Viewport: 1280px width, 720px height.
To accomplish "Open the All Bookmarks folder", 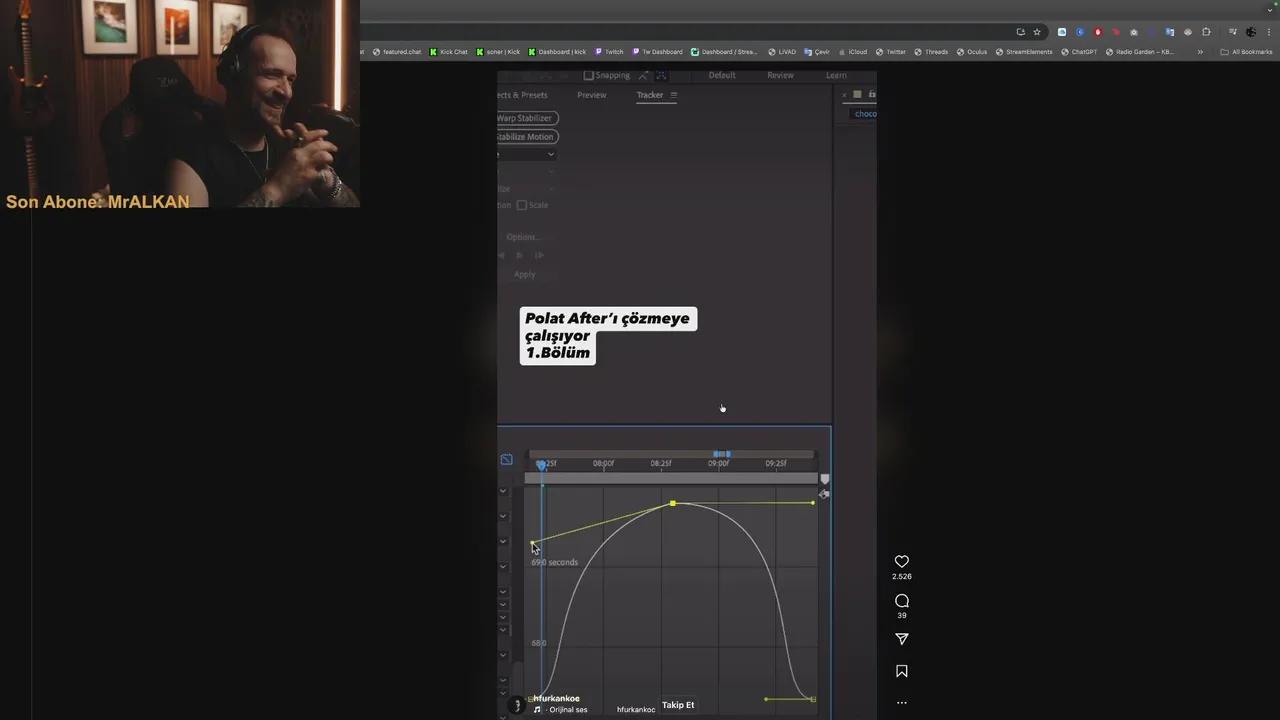I will click(1246, 52).
